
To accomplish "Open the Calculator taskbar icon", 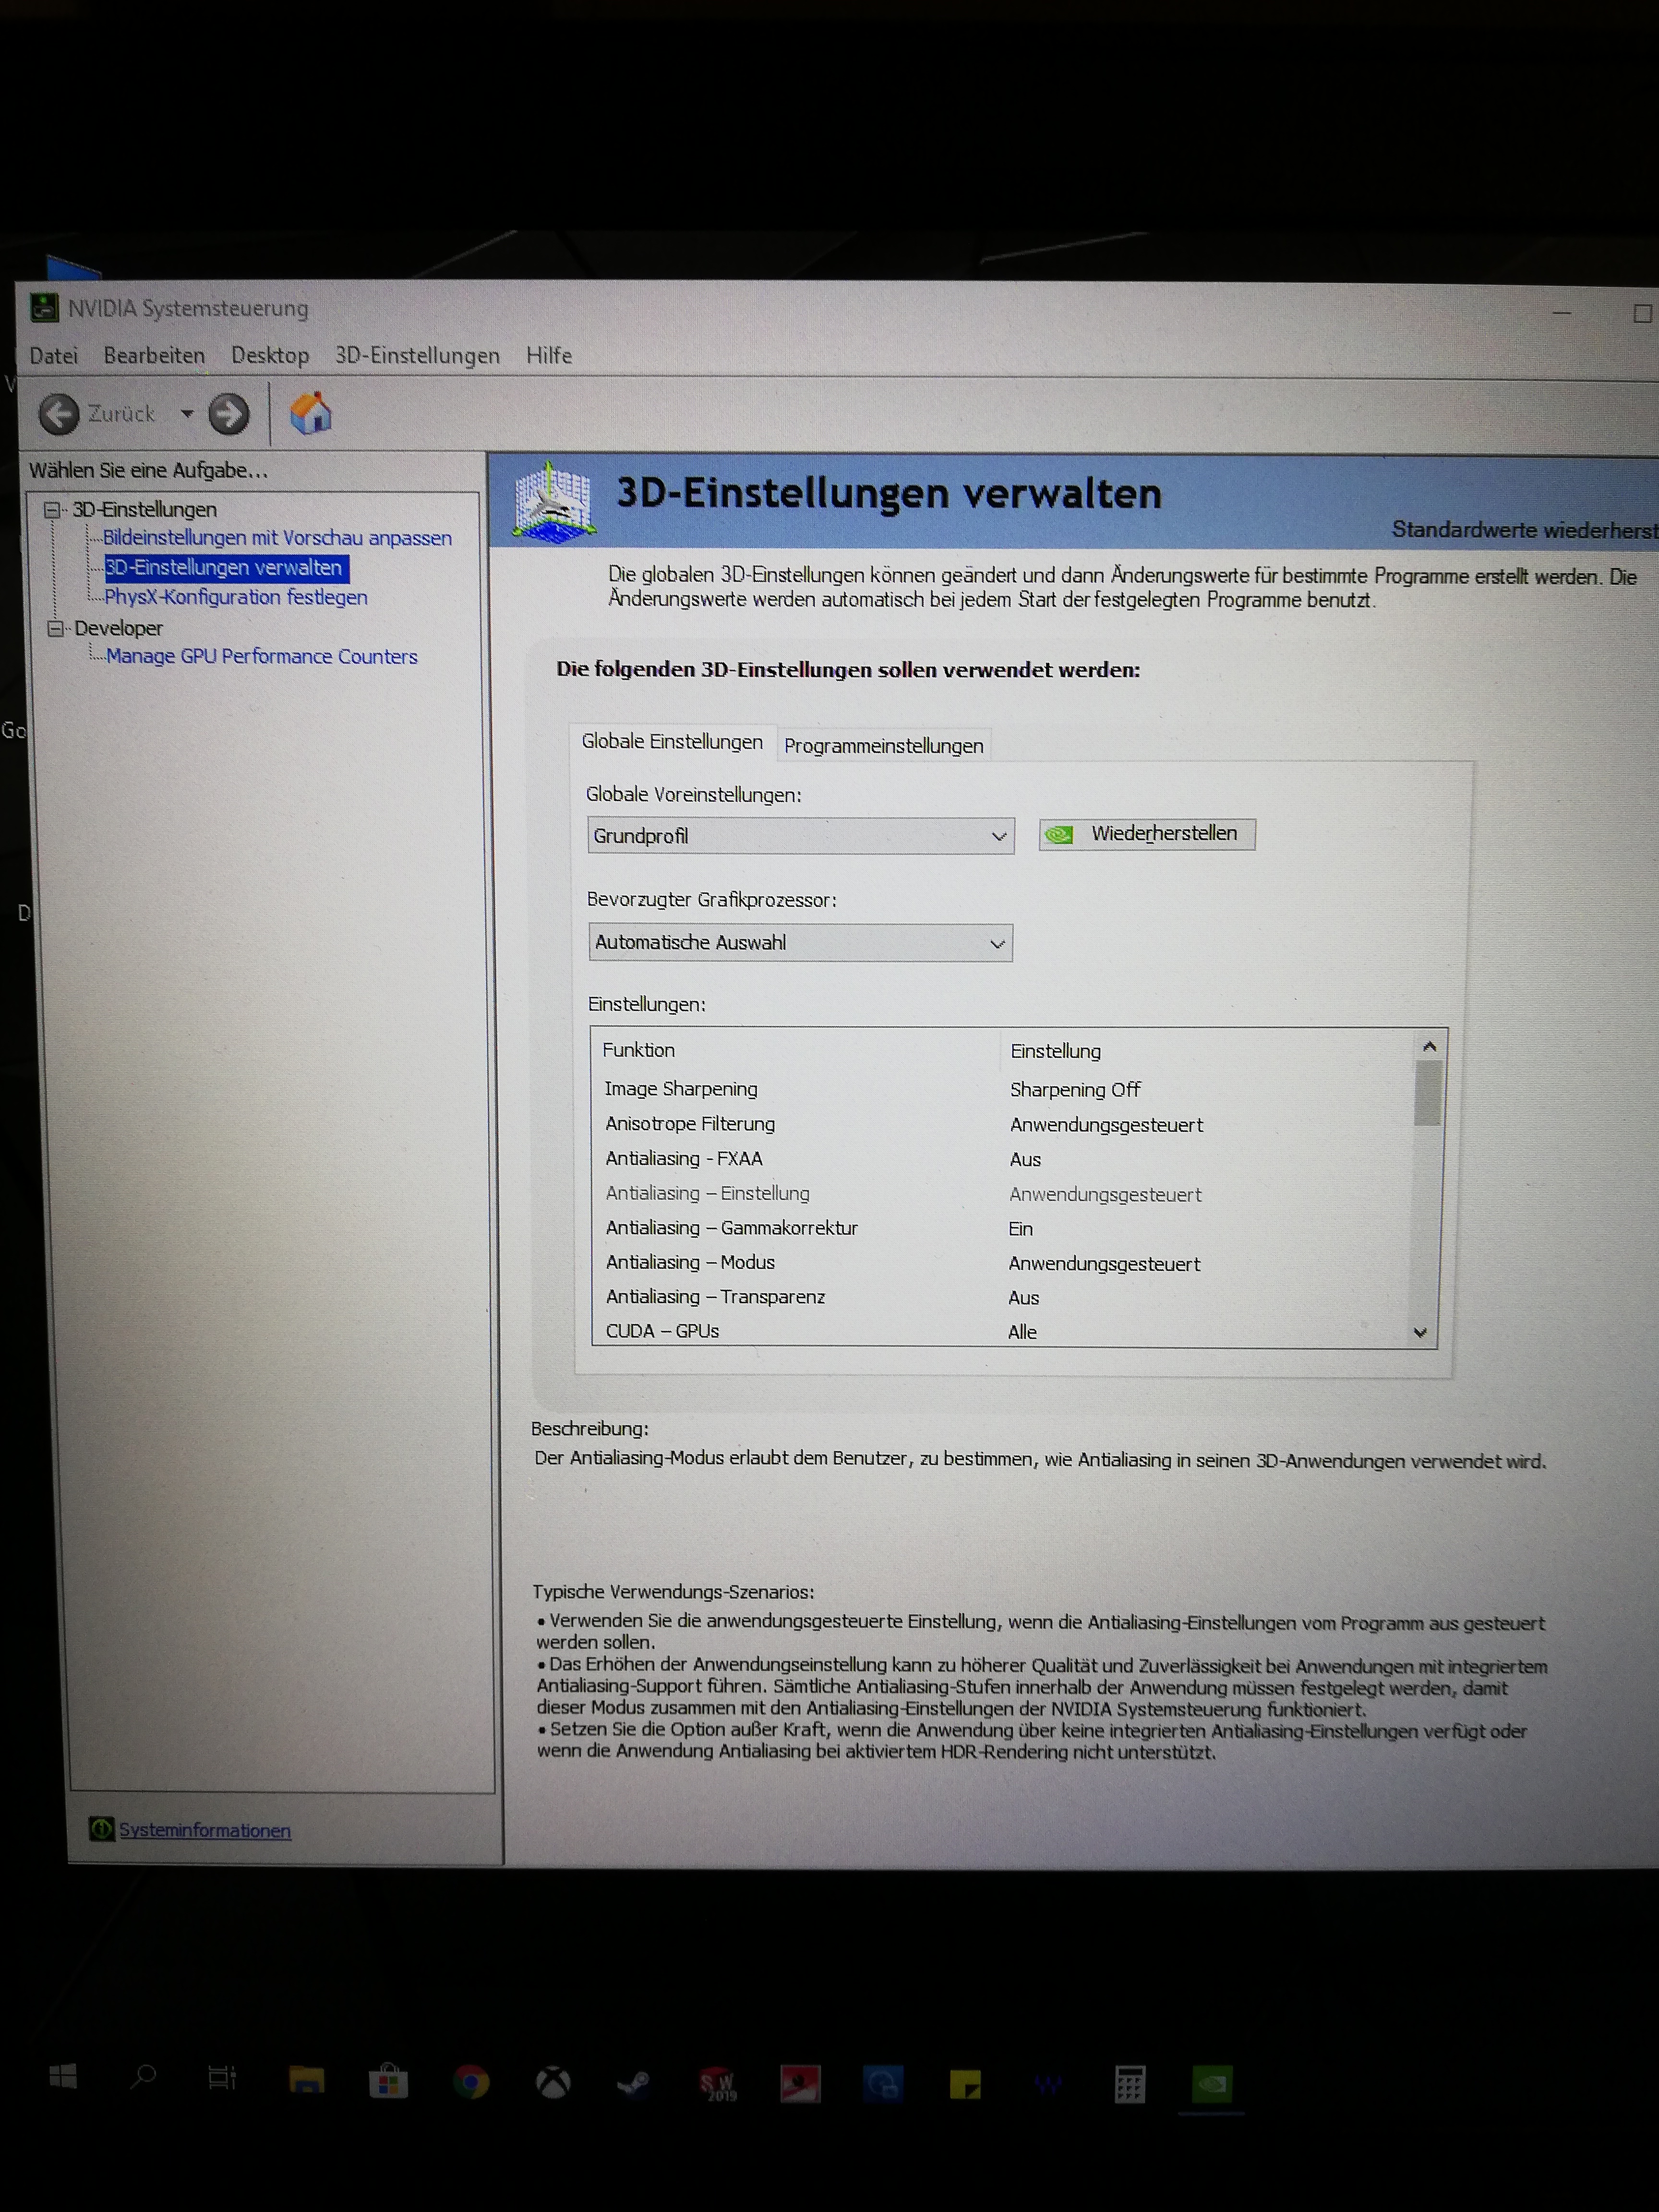I will [x=1130, y=2085].
